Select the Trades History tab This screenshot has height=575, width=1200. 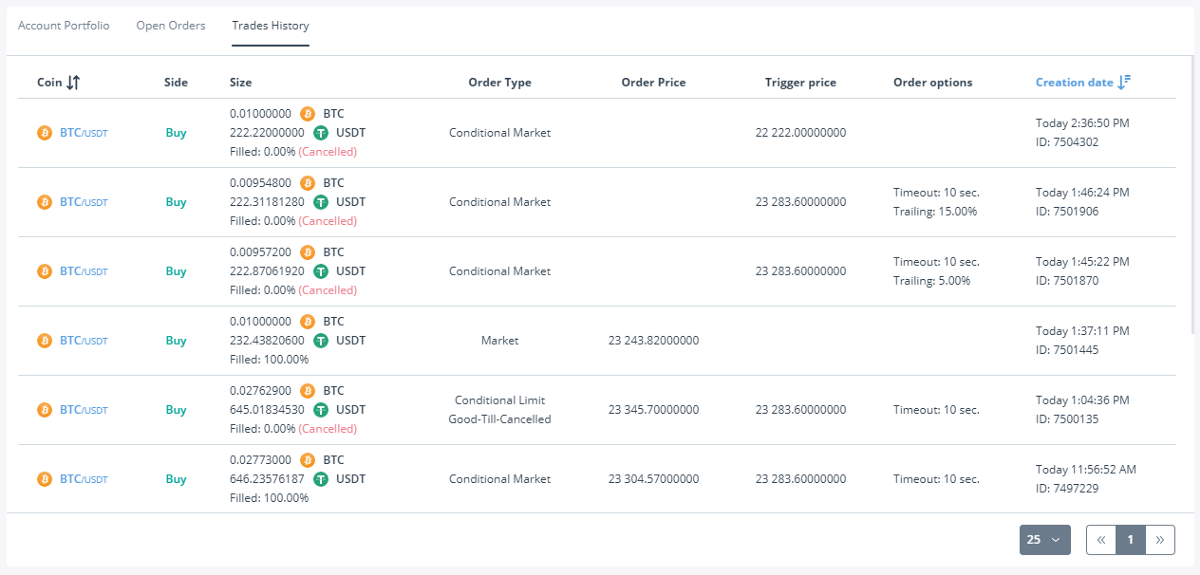(270, 26)
